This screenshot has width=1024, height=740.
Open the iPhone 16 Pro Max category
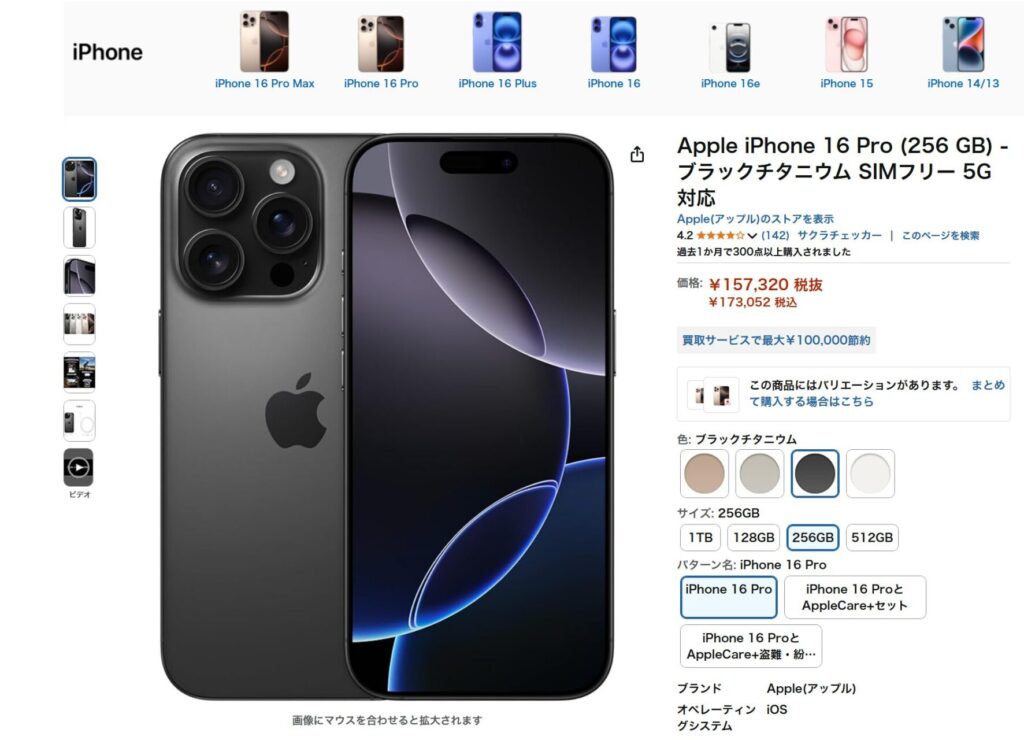(x=264, y=50)
